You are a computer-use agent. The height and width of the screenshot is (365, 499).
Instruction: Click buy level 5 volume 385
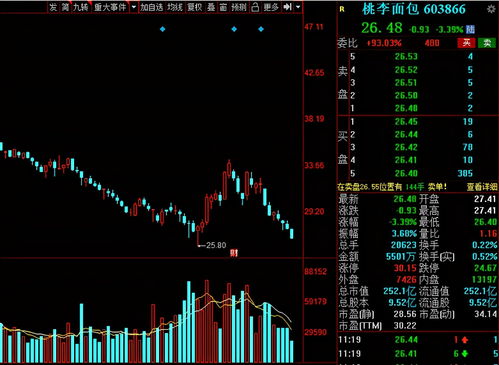point(465,173)
